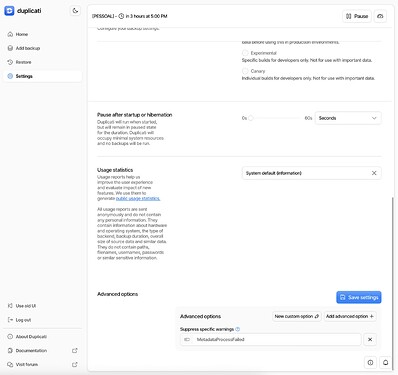Remove the MetadataProcessFailed warning option
The width and height of the screenshot is (398, 375).
click(x=370, y=339)
